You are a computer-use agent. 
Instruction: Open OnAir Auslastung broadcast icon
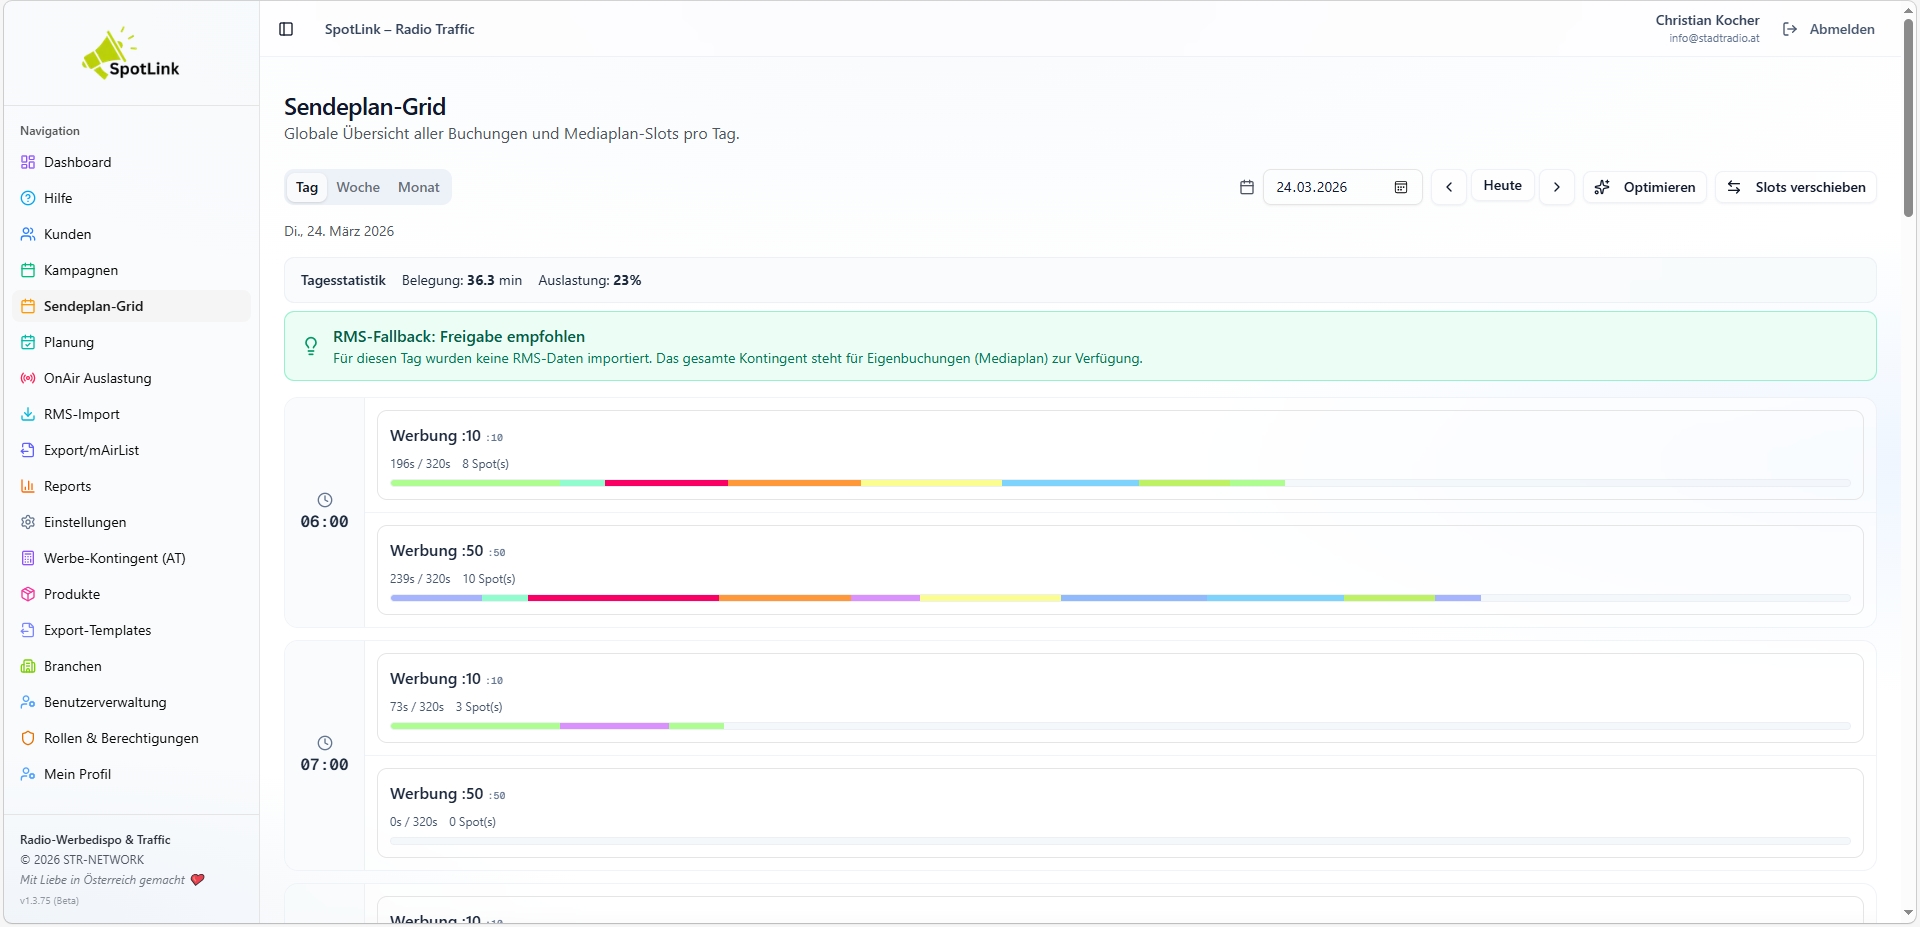(28, 378)
